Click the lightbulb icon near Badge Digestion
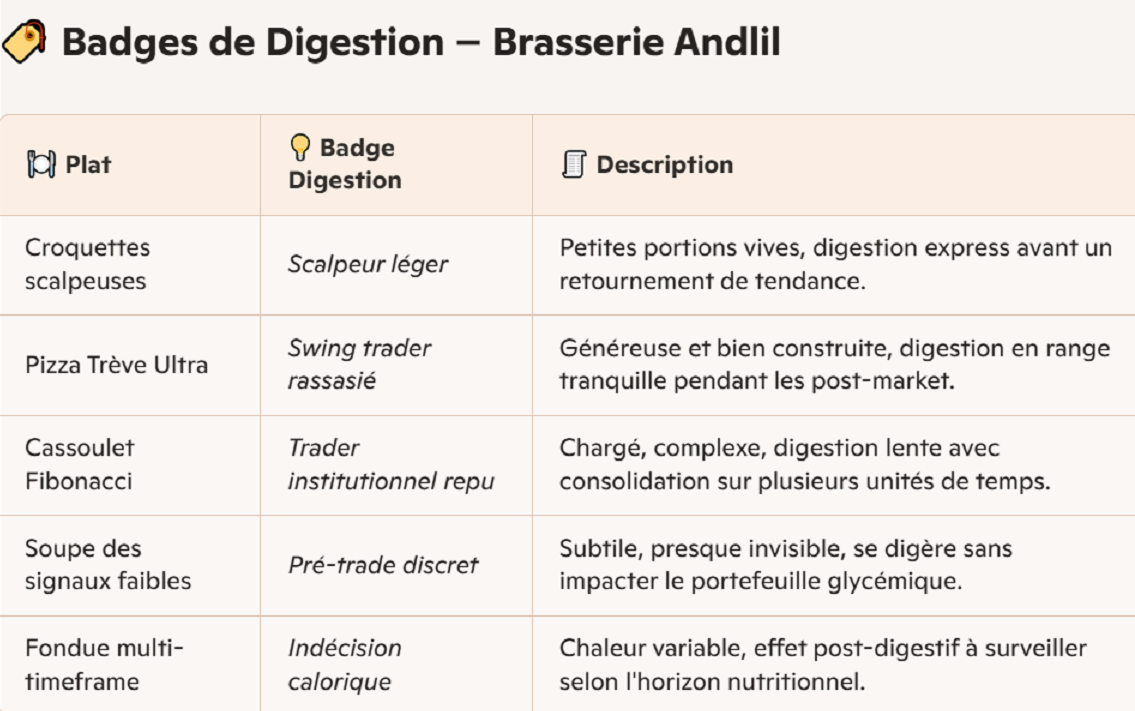This screenshot has width=1135, height=711. point(300,148)
